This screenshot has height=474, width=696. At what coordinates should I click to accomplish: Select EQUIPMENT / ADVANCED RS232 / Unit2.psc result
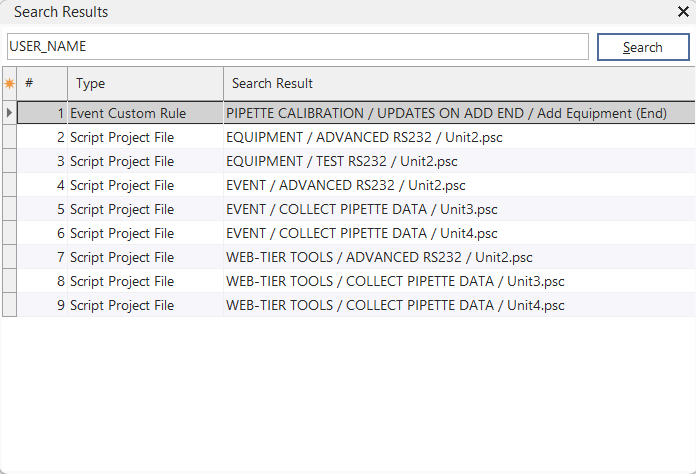(x=342, y=137)
